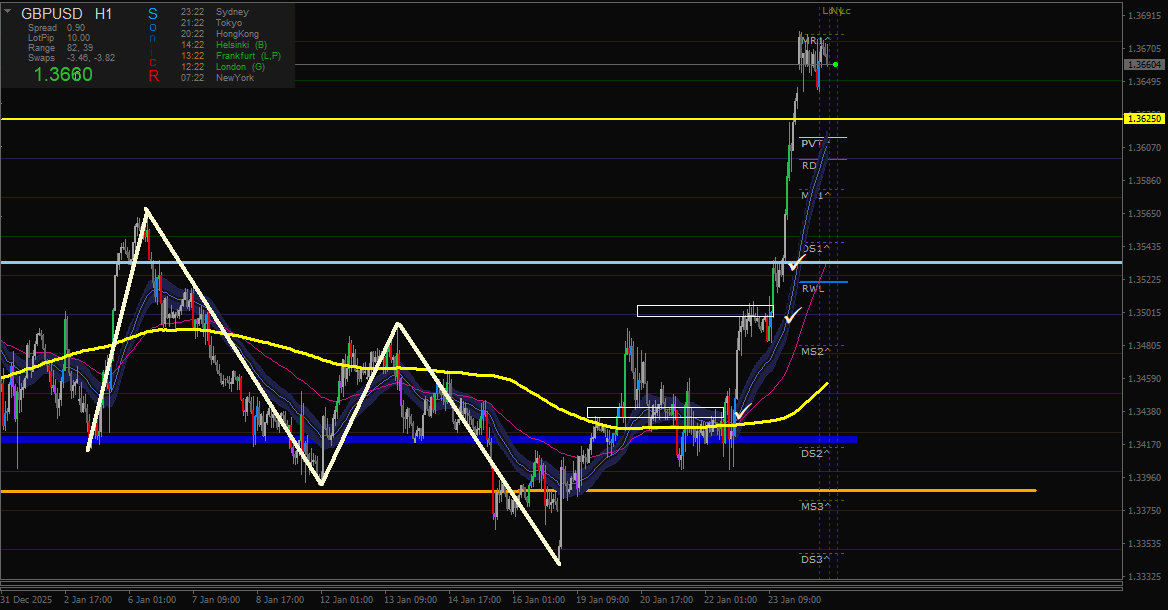Click the check mark on the light blue line
This screenshot has width=1168, height=610.
click(x=796, y=262)
